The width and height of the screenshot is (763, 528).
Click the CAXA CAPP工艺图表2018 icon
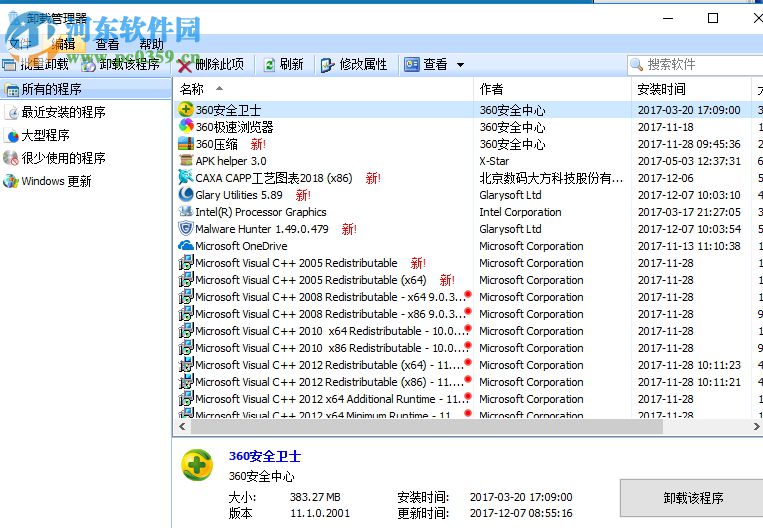coord(186,177)
